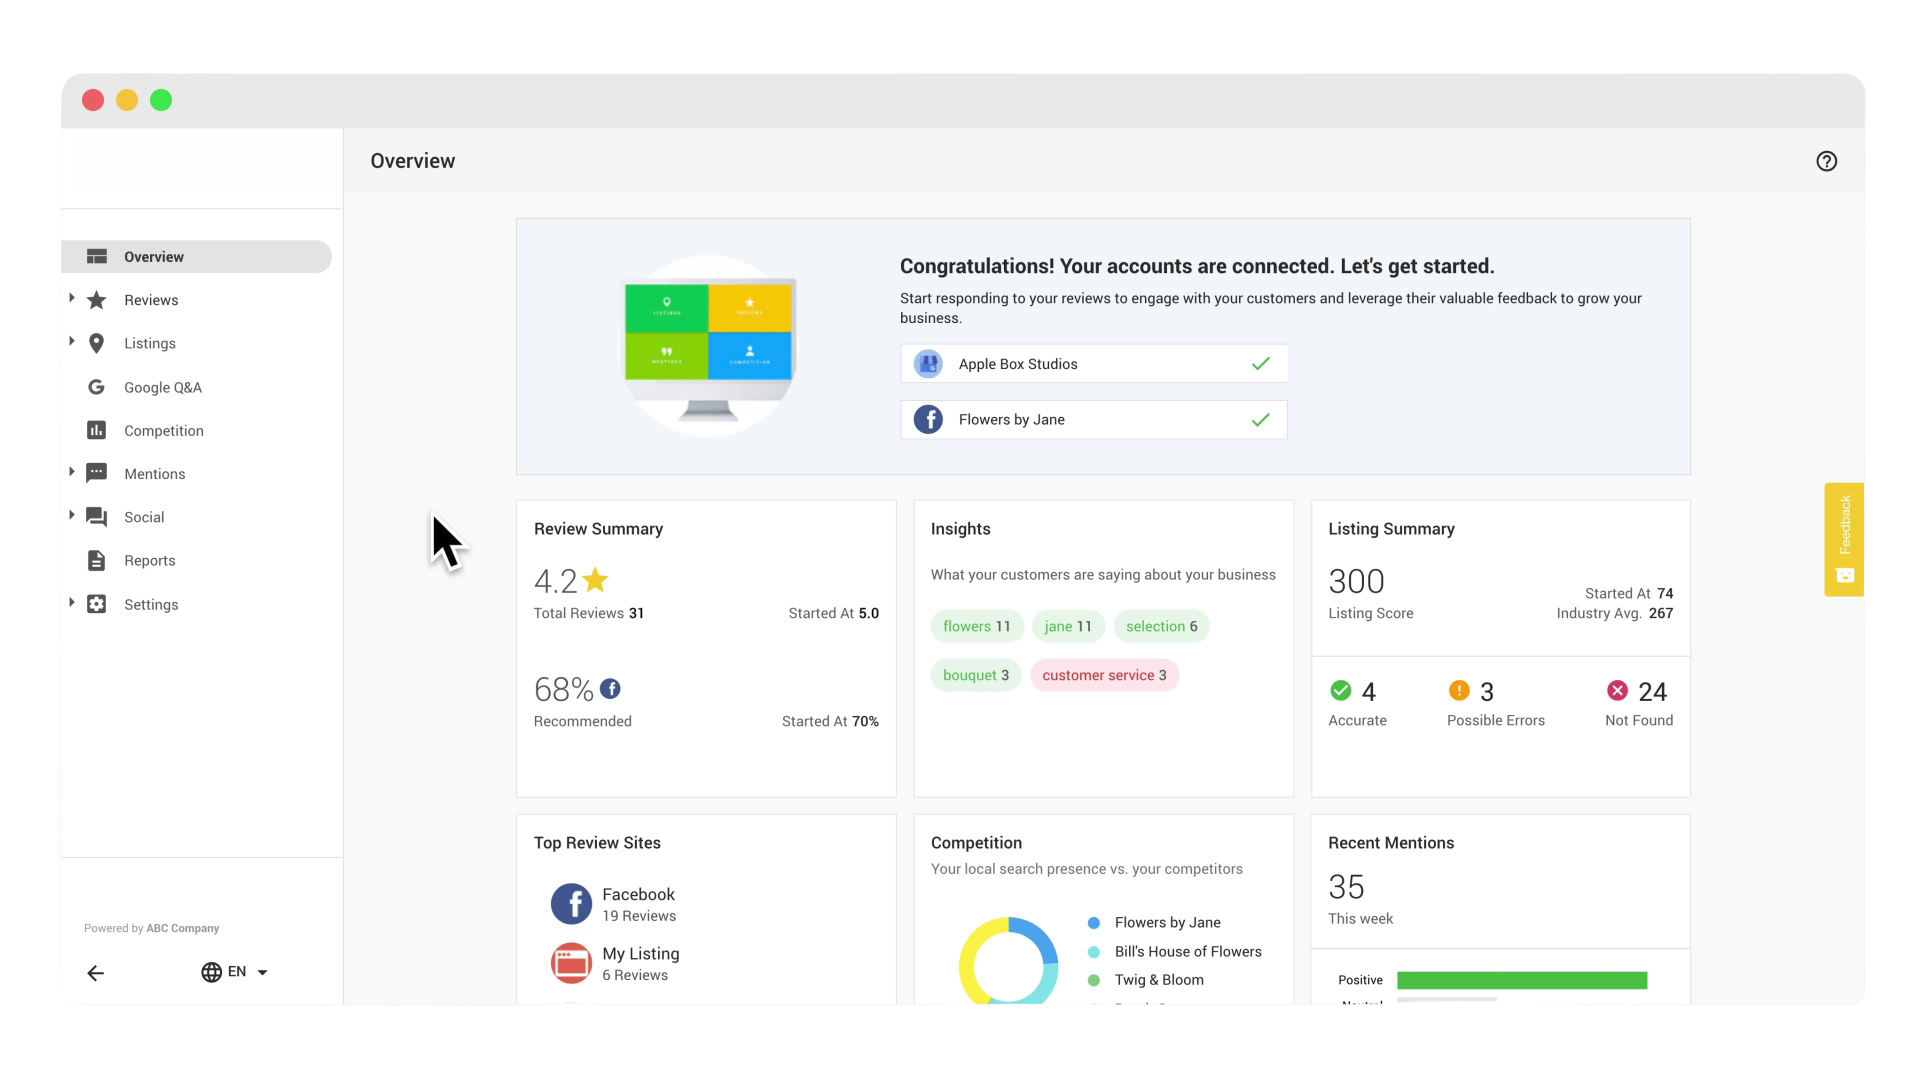The width and height of the screenshot is (1920, 1080).
Task: Click the Review Summary card title
Action: 598,529
